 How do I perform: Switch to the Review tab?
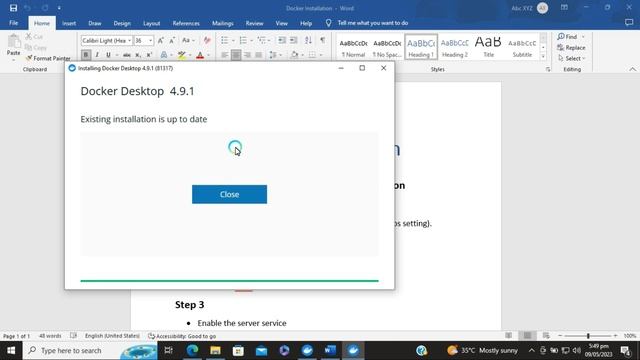click(254, 23)
